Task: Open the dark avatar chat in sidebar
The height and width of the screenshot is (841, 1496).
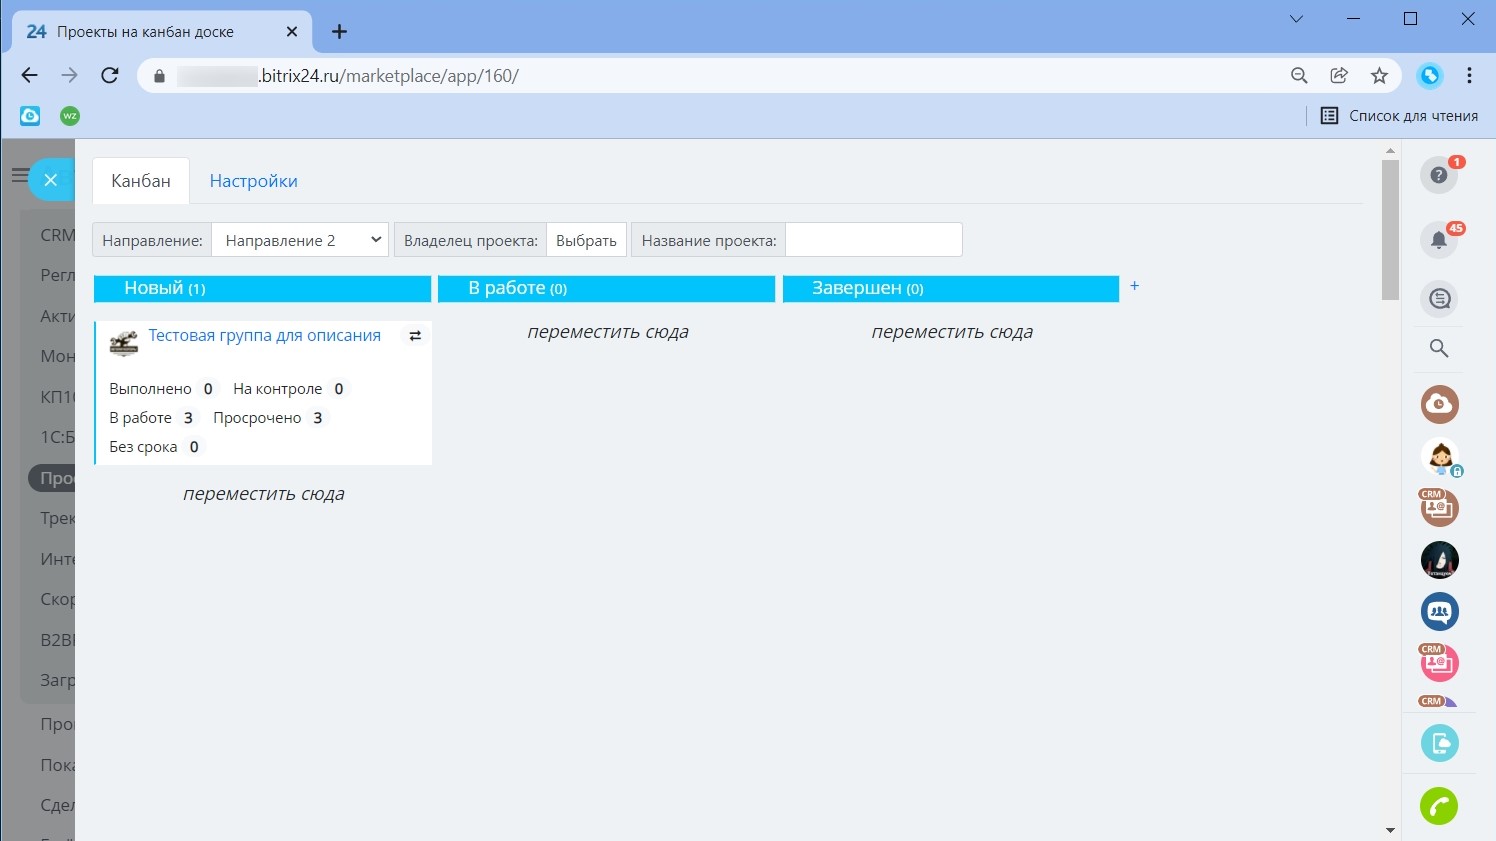Action: pyautogui.click(x=1440, y=560)
